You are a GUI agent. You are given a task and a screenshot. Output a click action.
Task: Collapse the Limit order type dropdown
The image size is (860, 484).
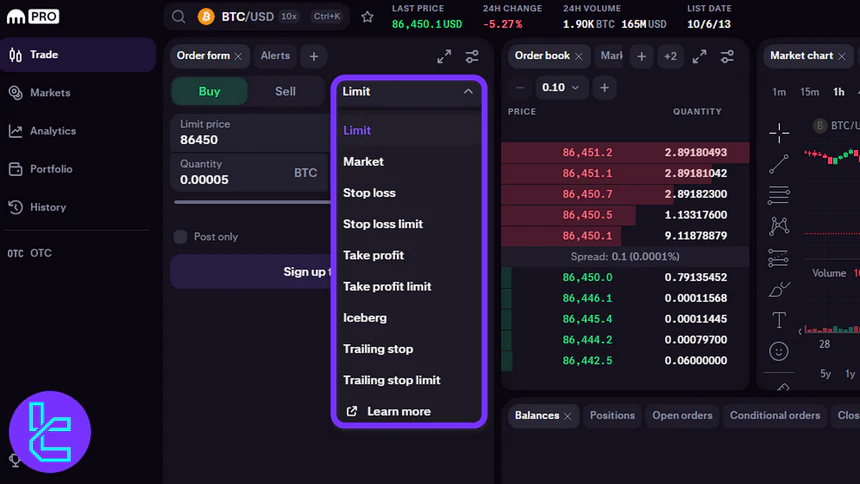coord(467,91)
